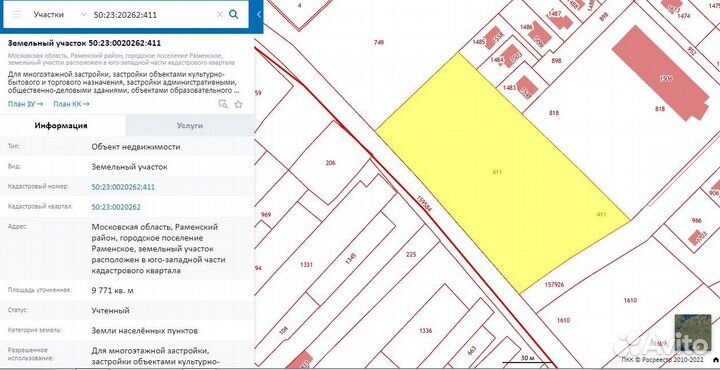Click the address subtitle under the parcel heading
Screen dimensions: 720x370
(122, 59)
